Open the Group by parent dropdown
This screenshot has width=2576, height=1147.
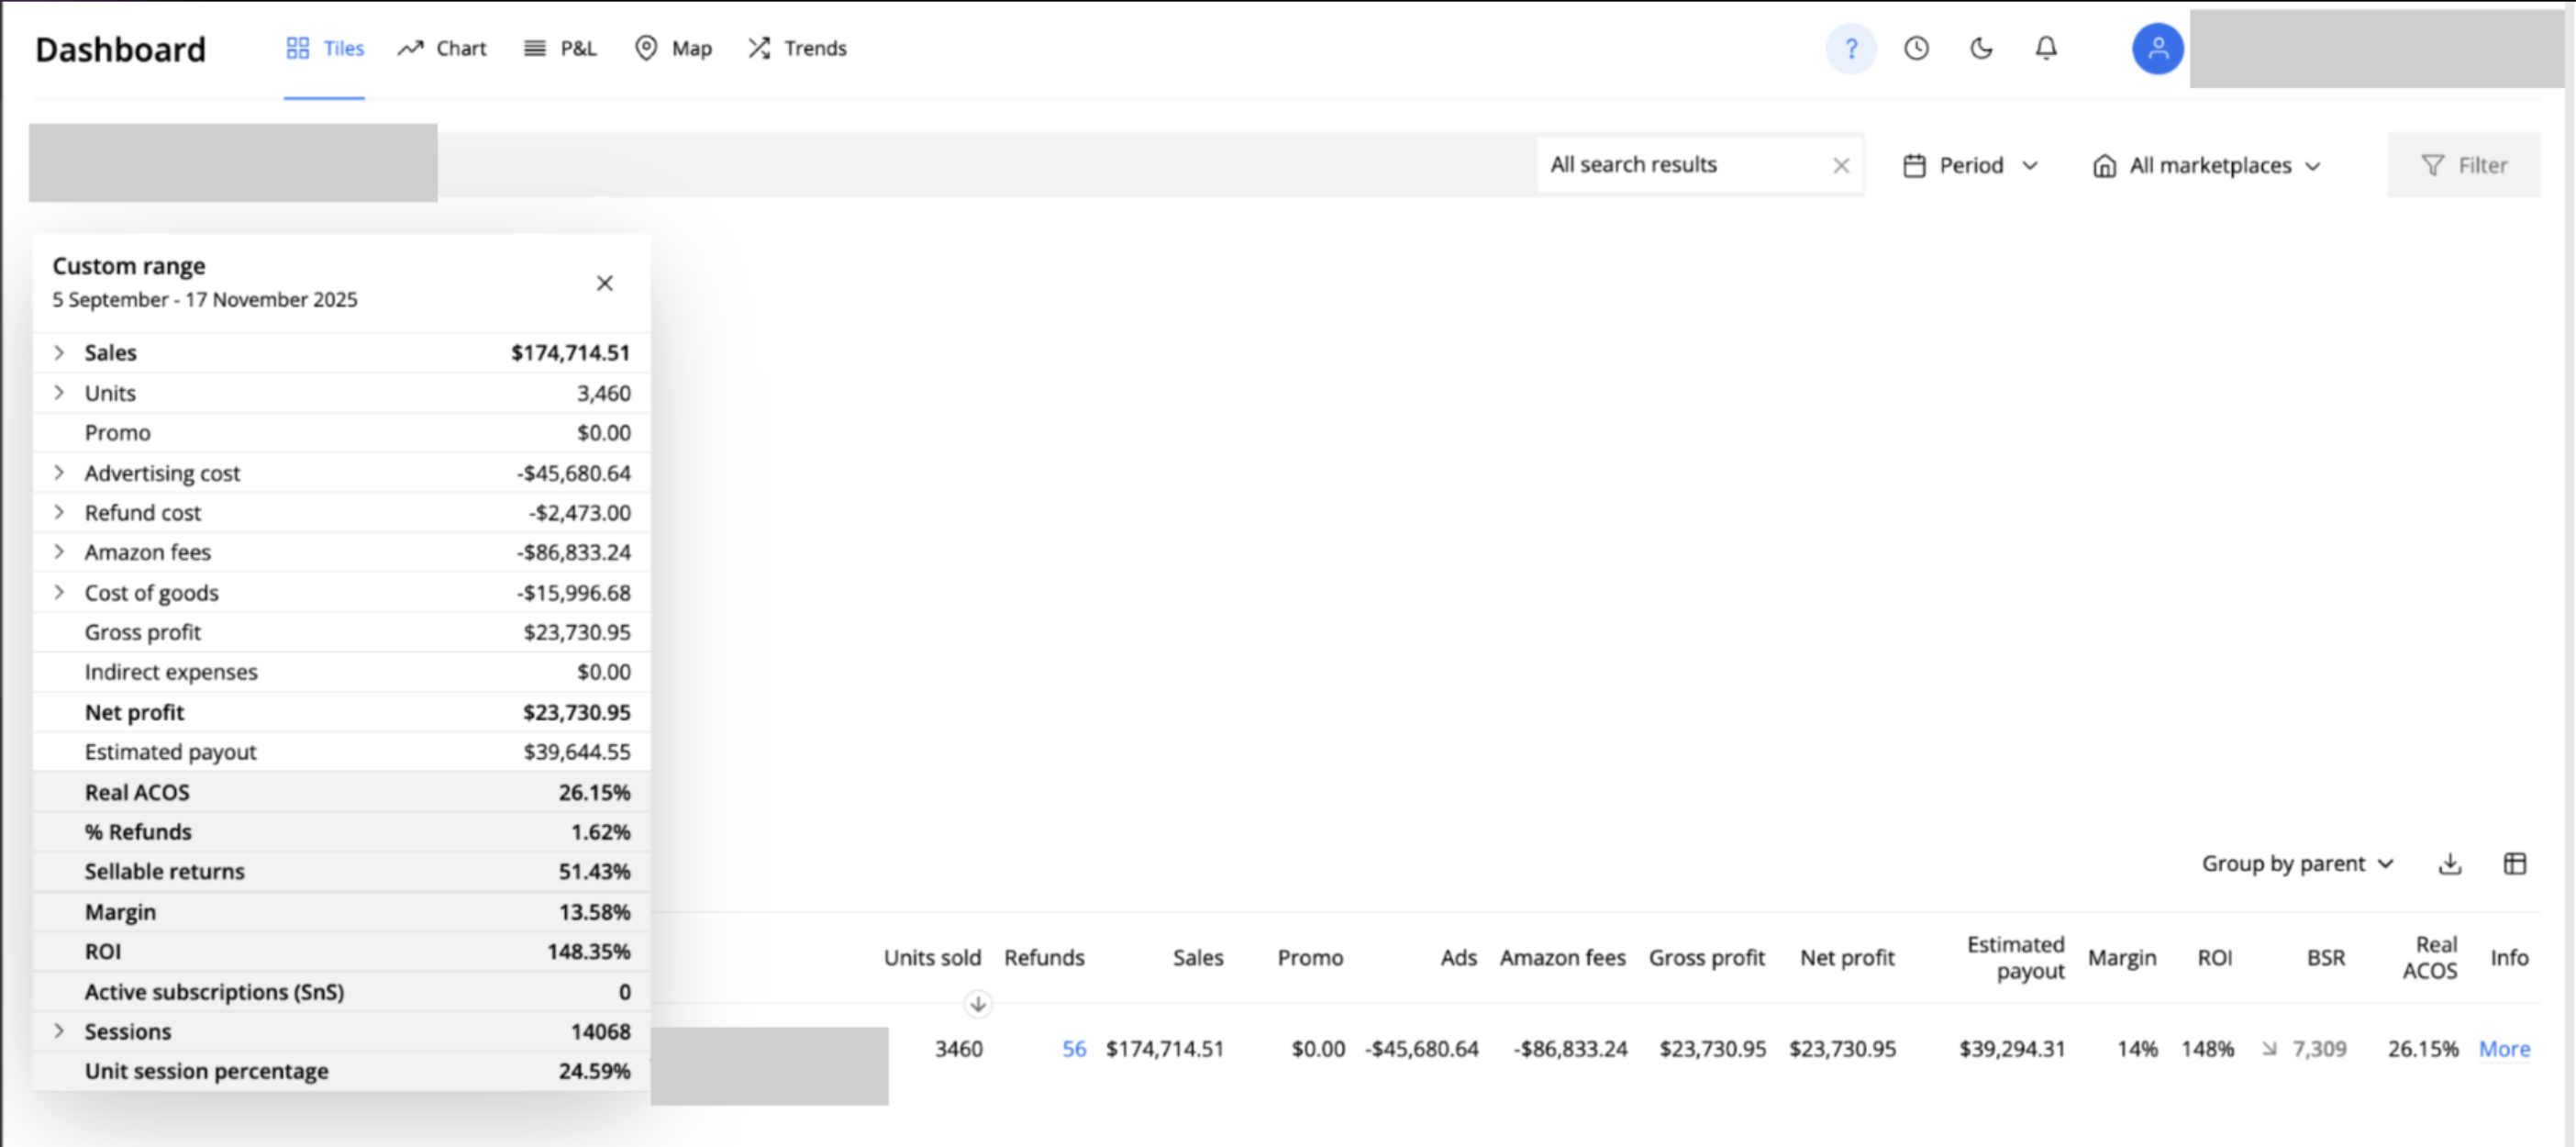(2296, 864)
